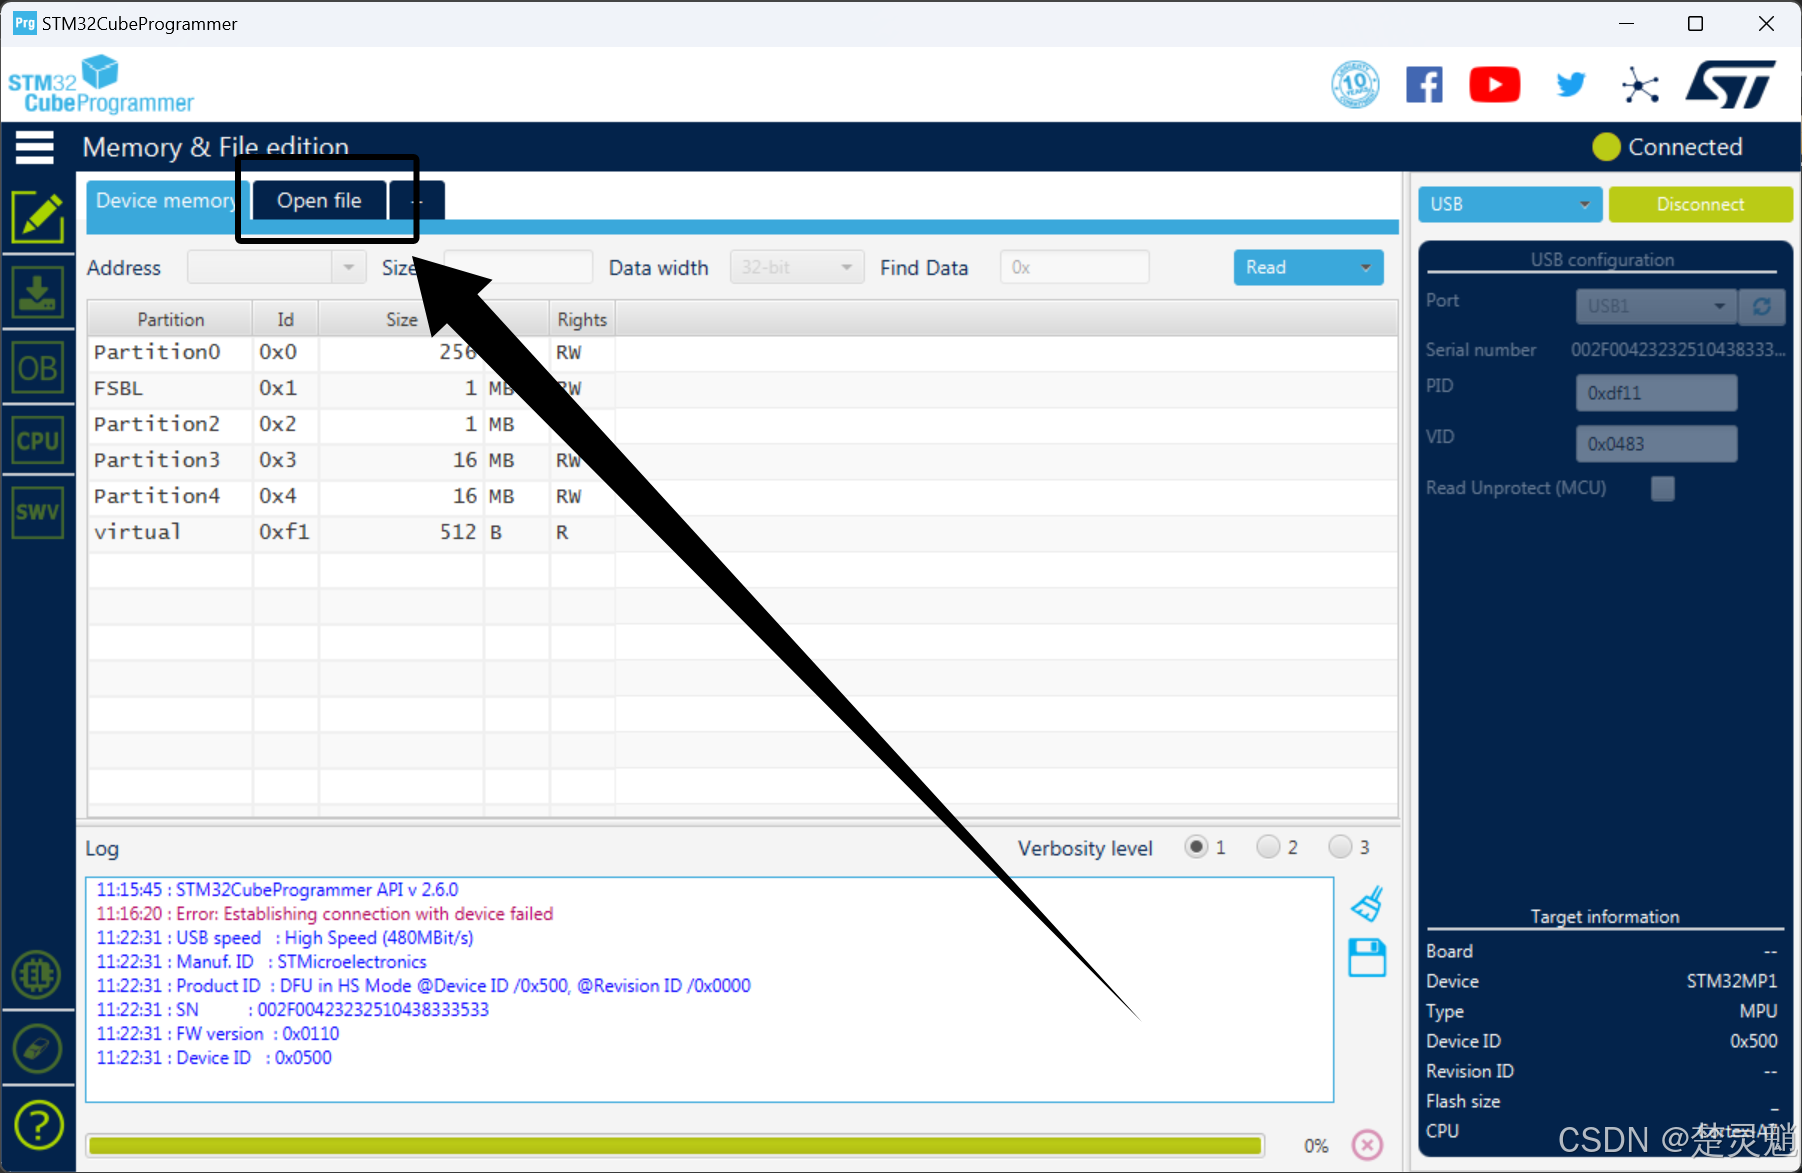Clear the log with broom icon
The width and height of the screenshot is (1802, 1173).
click(x=1367, y=904)
